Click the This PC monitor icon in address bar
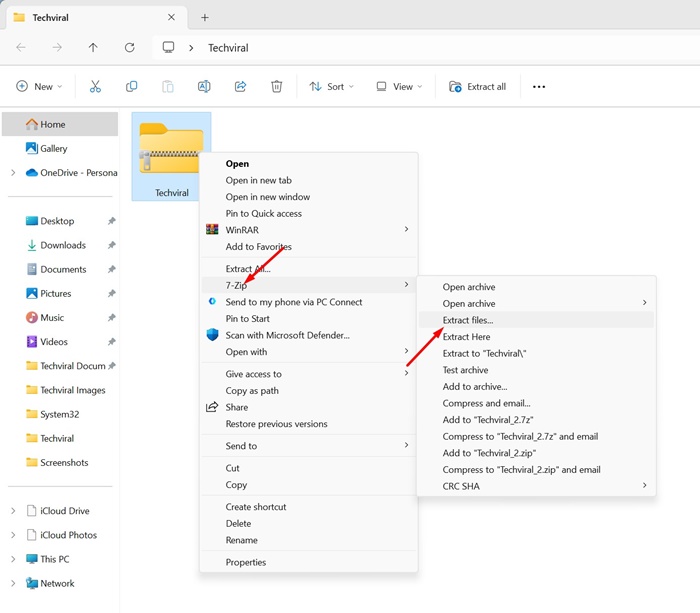Image resolution: width=700 pixels, height=613 pixels. click(x=168, y=47)
